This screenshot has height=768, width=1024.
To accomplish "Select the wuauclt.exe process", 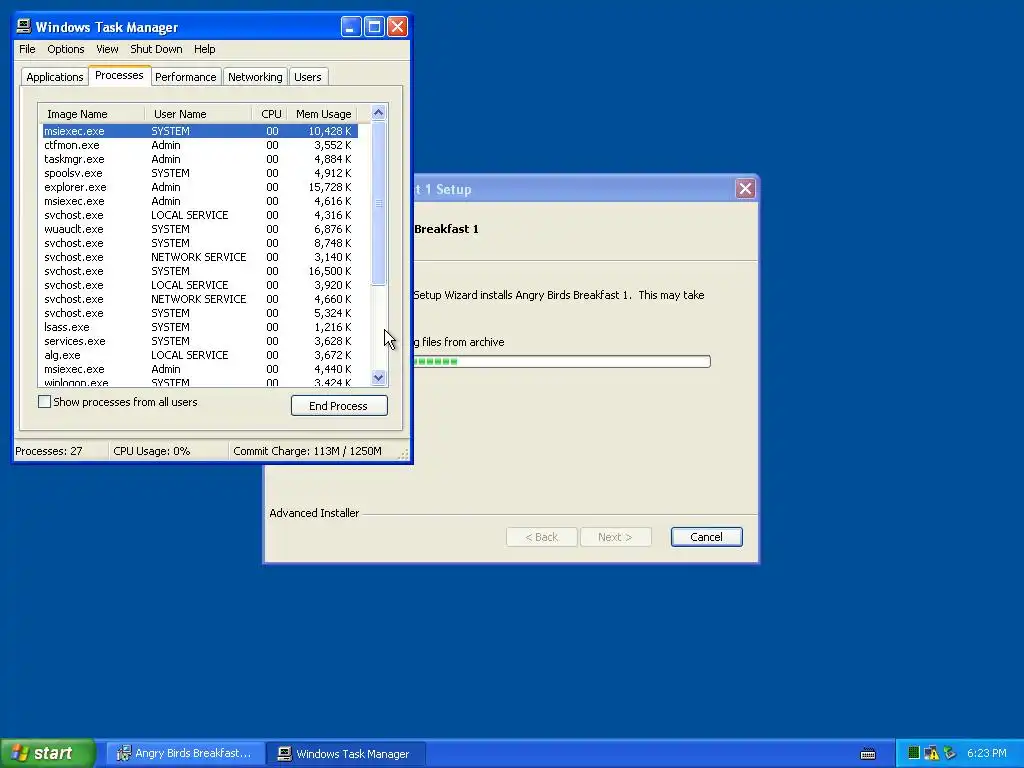I will click(200, 229).
